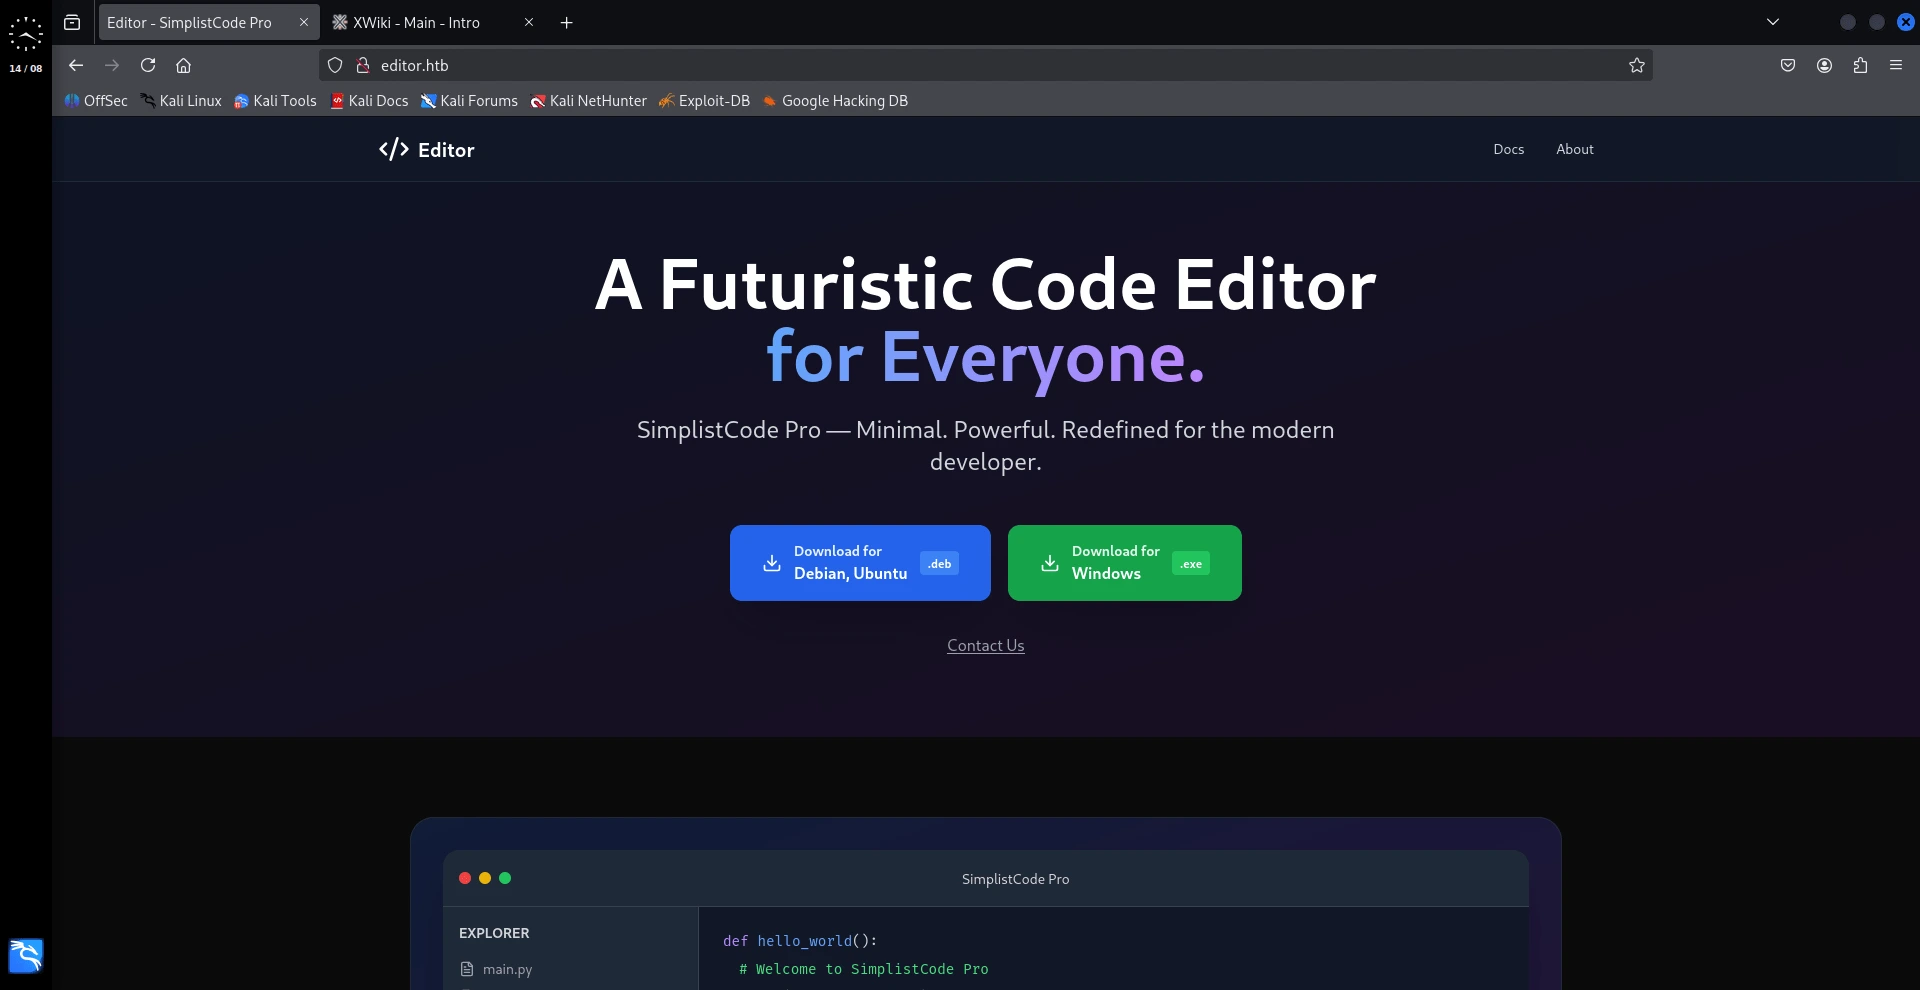Toggle the home button navigation
This screenshot has width=1920, height=990.
[184, 65]
